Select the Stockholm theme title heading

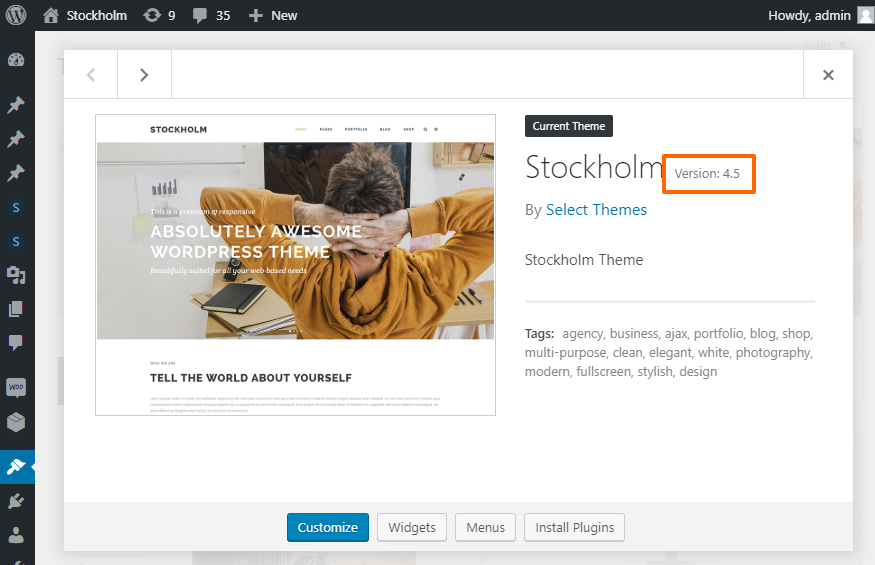point(594,167)
